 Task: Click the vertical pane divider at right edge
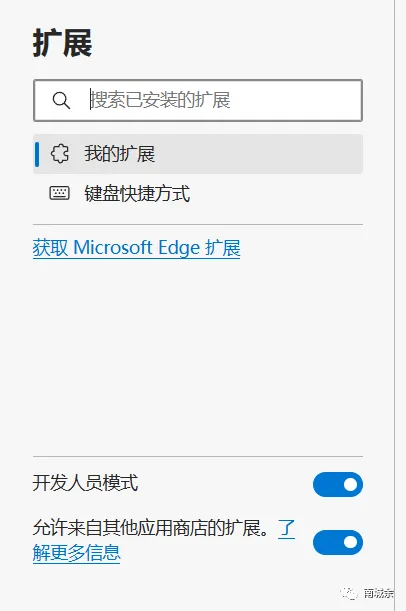(395, 306)
